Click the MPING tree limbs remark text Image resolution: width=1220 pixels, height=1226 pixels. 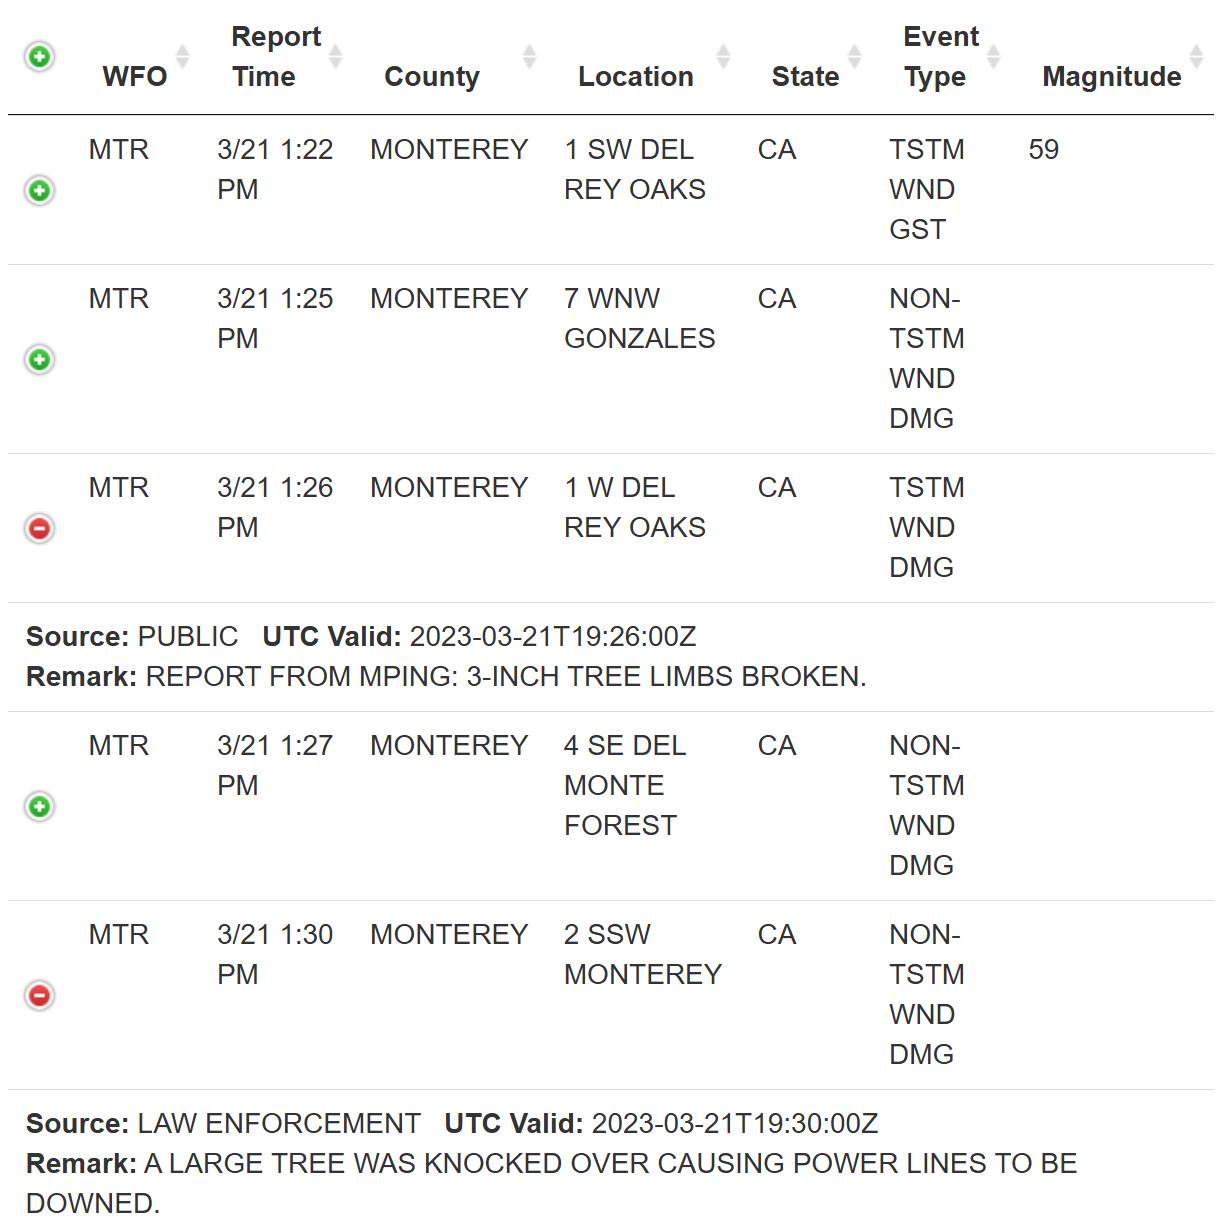point(506,677)
